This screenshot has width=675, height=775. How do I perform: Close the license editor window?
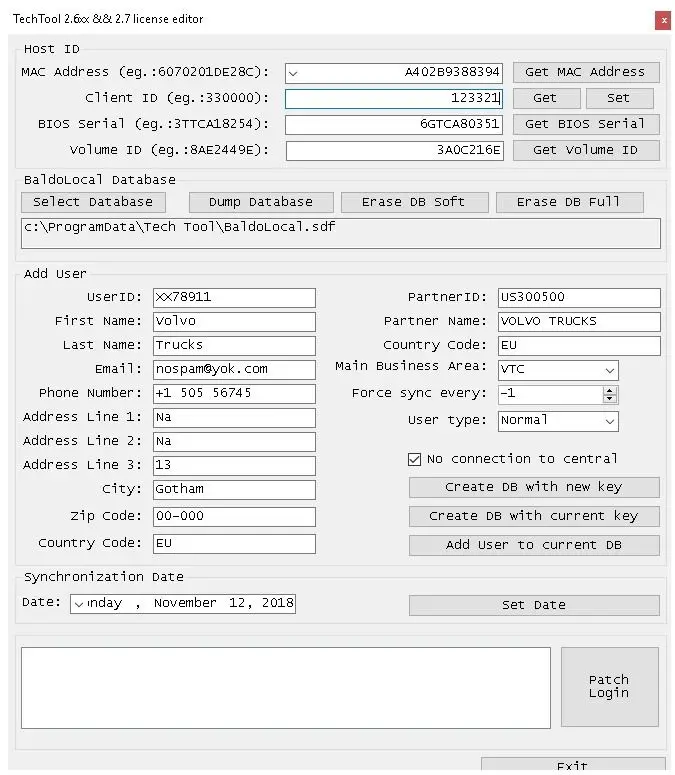coord(663,21)
